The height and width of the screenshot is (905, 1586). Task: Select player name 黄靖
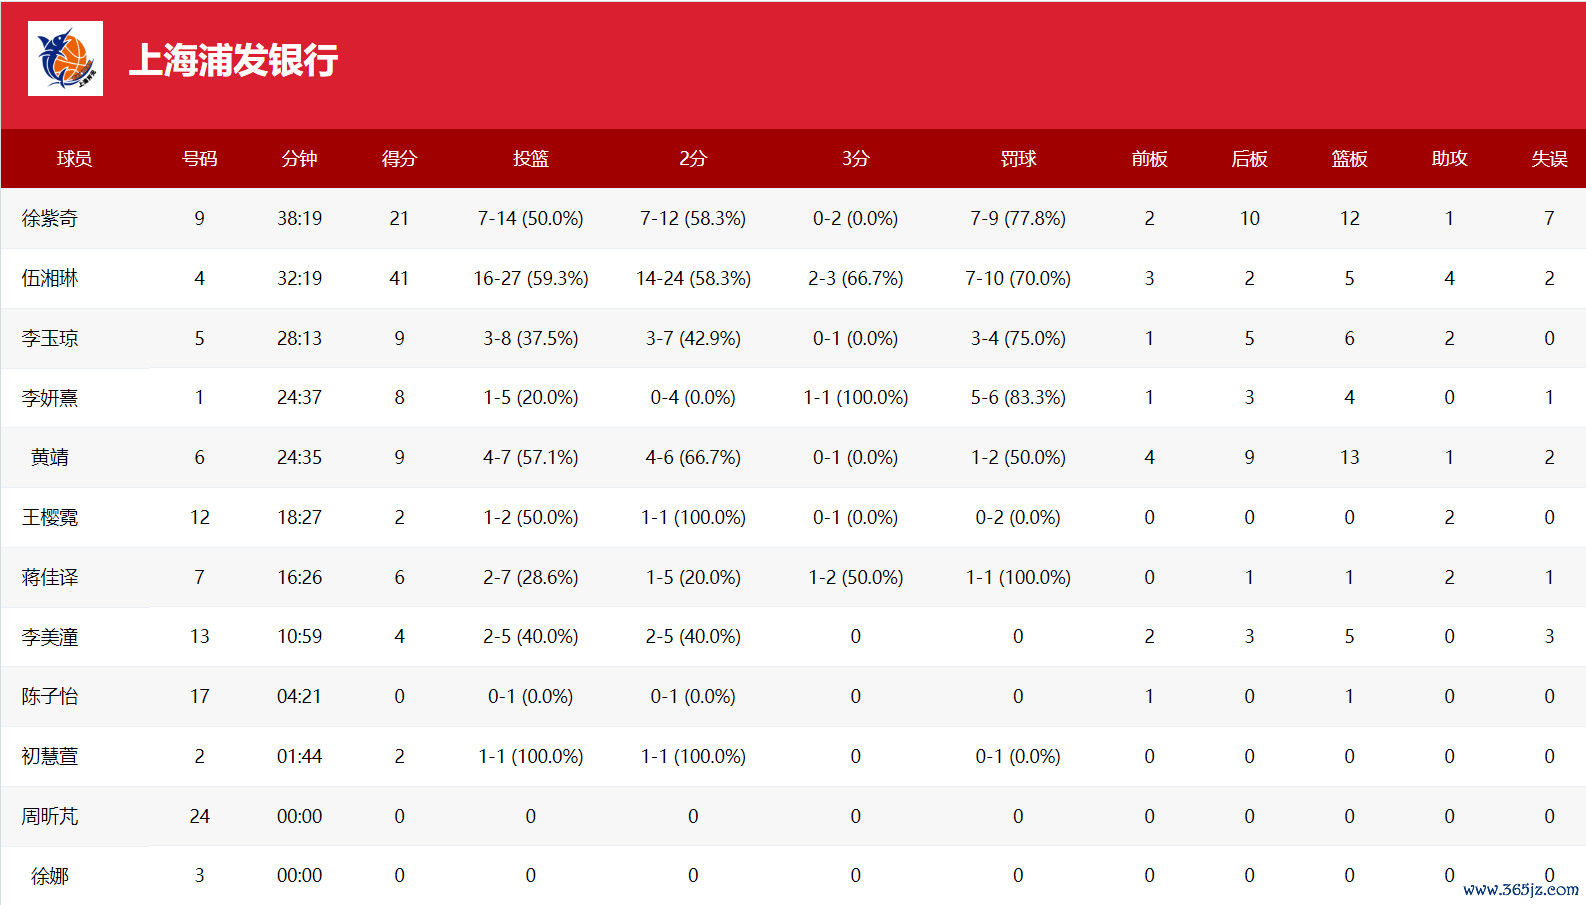(x=50, y=457)
